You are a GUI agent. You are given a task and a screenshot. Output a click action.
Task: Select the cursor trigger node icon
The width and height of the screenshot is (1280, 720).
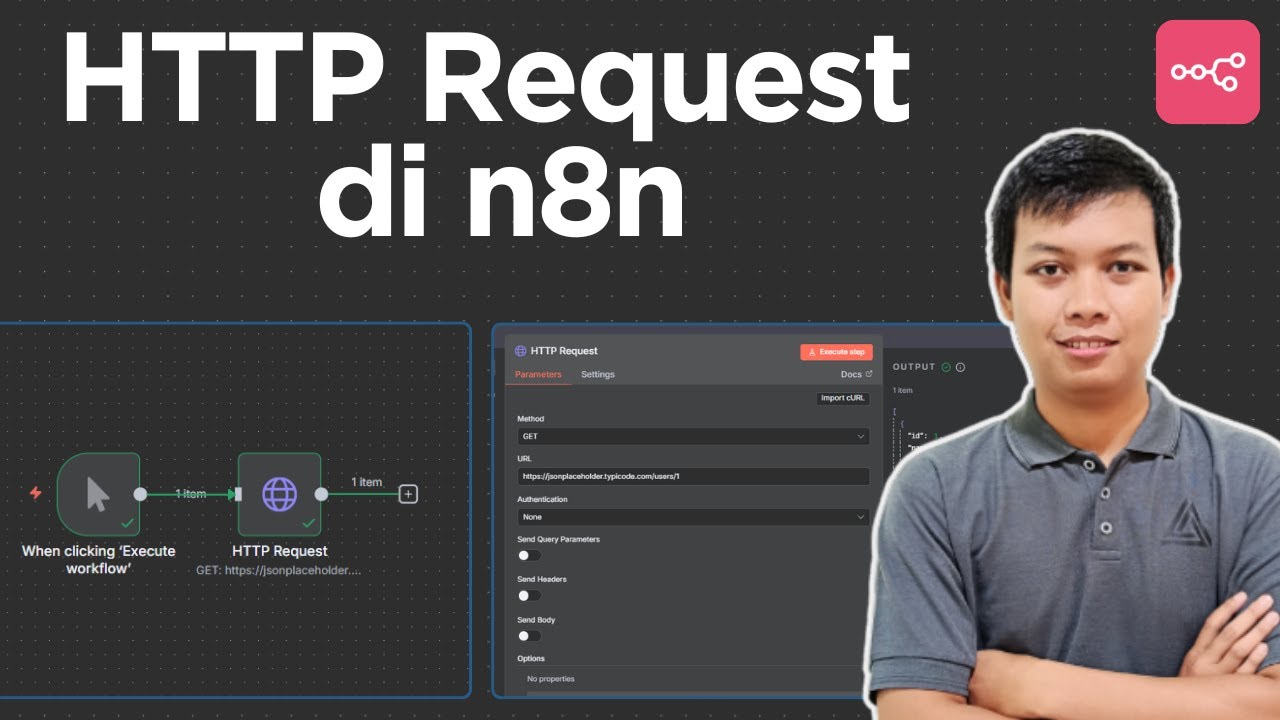[98, 494]
